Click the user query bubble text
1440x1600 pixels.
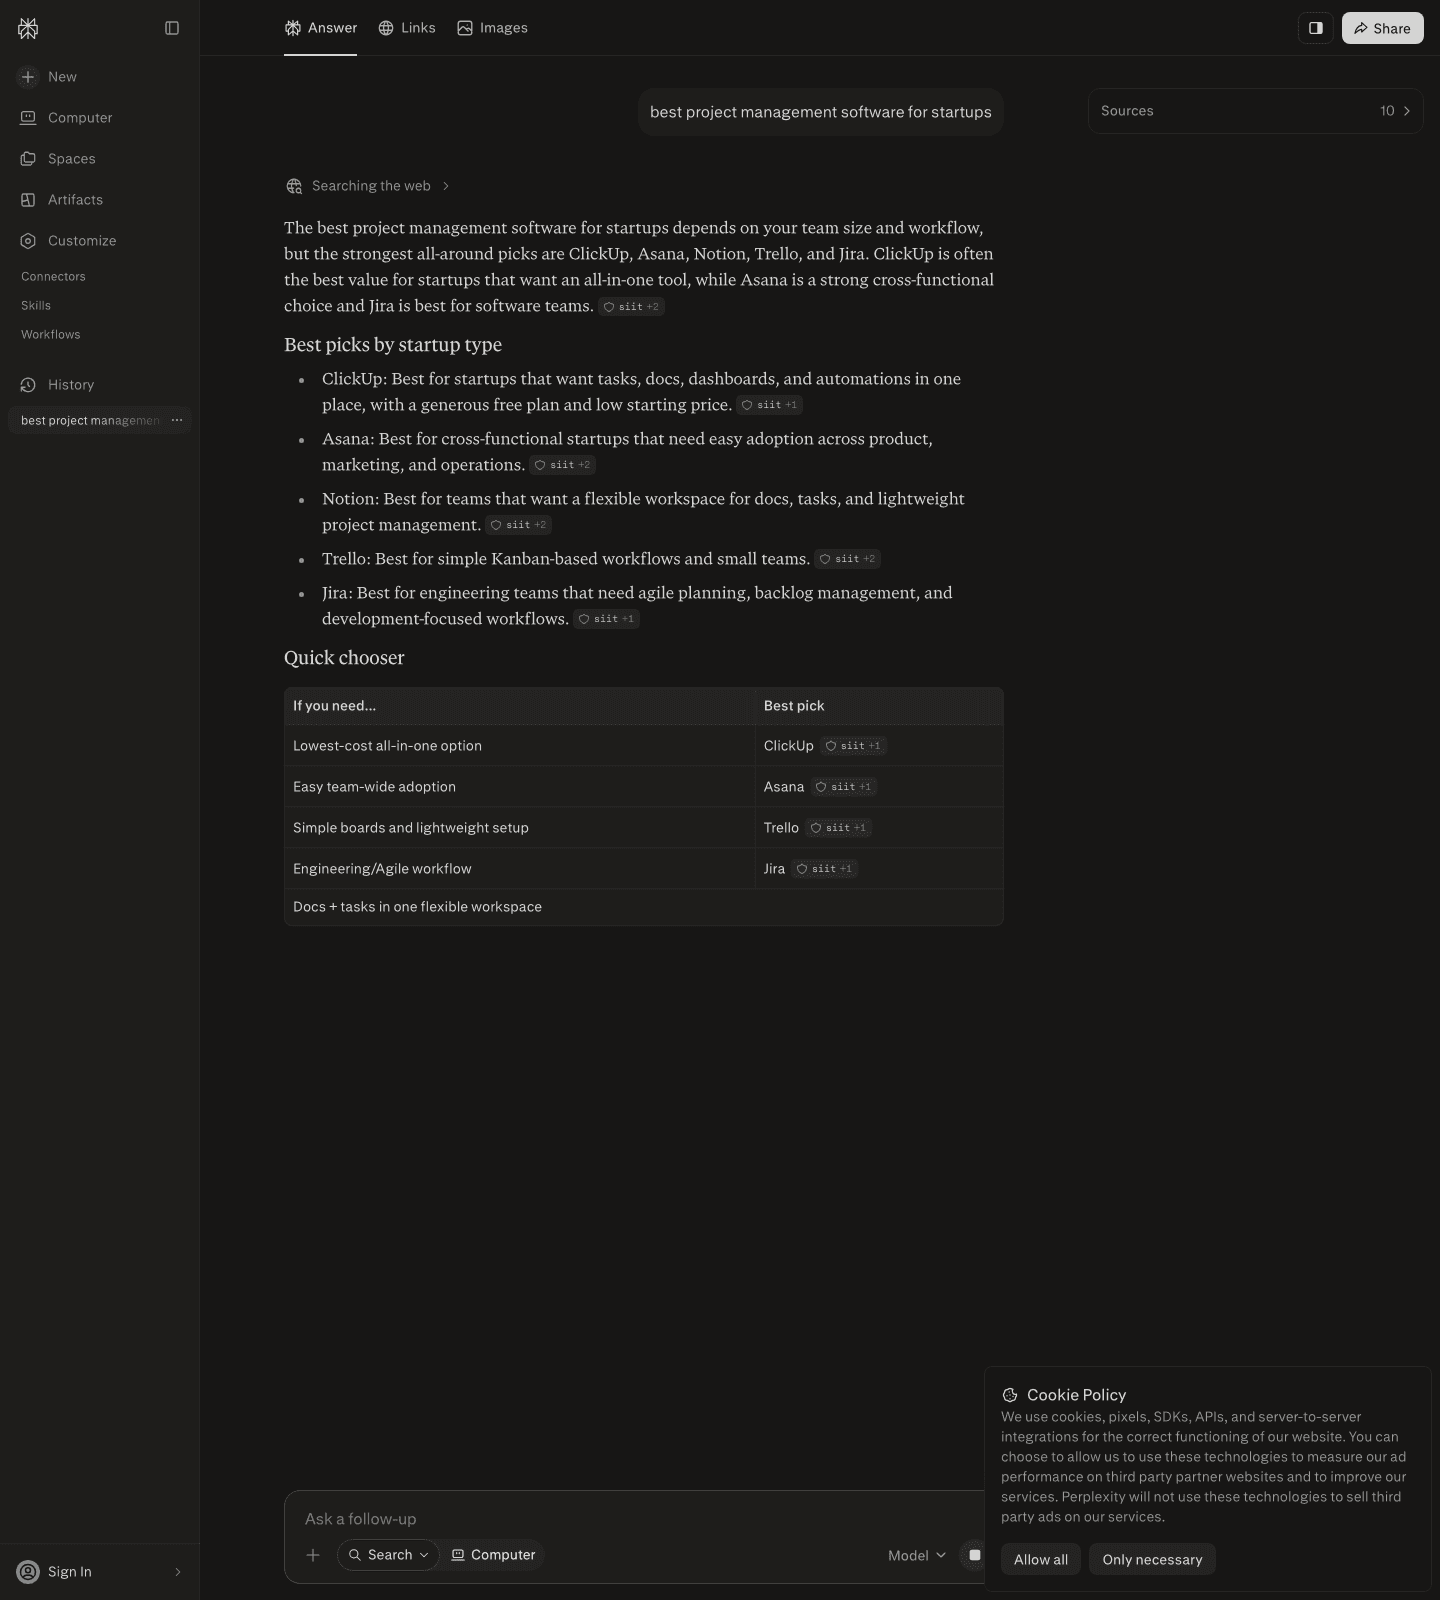(821, 112)
